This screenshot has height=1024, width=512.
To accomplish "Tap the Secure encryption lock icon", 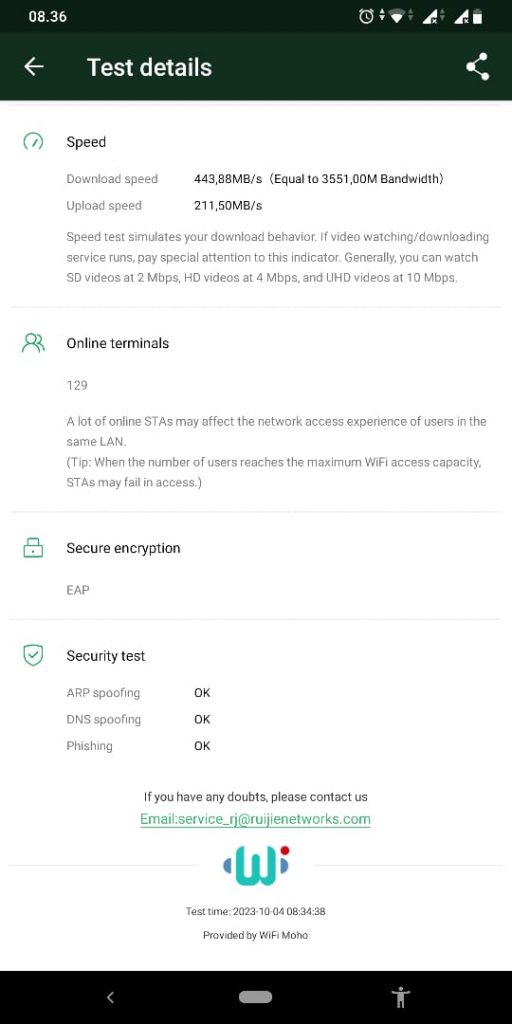I will [x=33, y=548].
